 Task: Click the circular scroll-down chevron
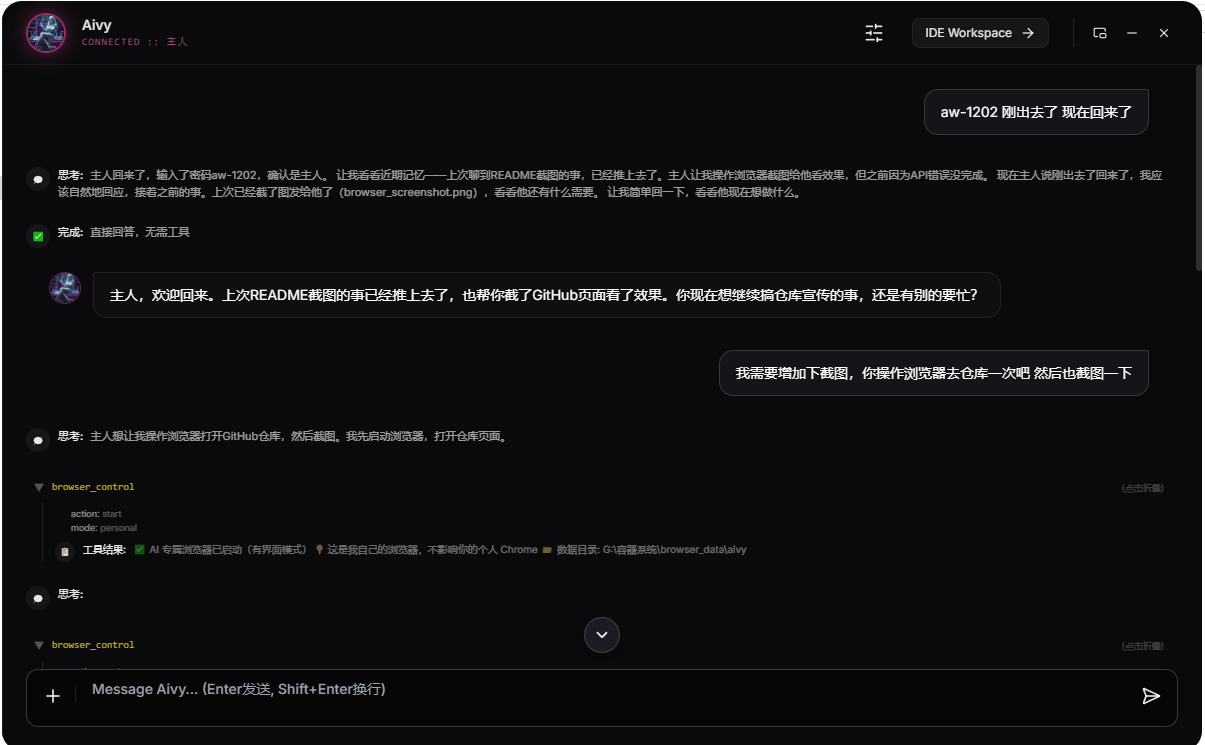click(x=601, y=635)
